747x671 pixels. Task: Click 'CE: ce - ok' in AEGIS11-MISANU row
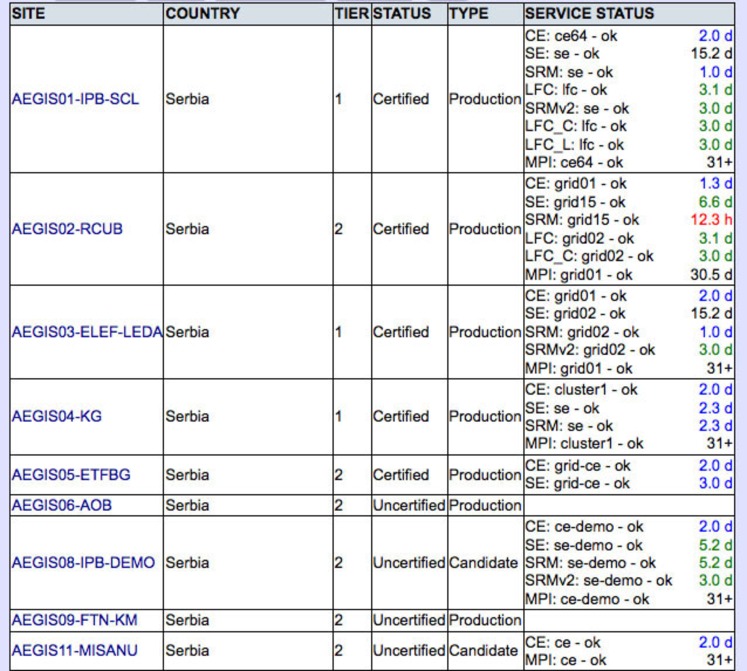[x=563, y=642]
